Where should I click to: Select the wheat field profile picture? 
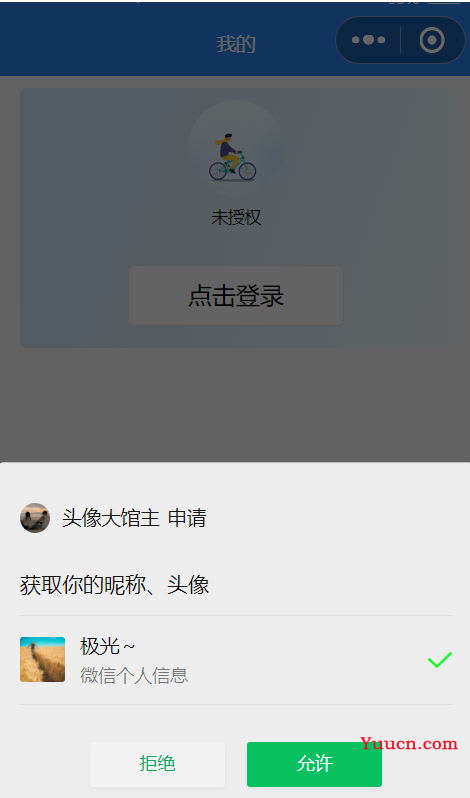(x=42, y=659)
